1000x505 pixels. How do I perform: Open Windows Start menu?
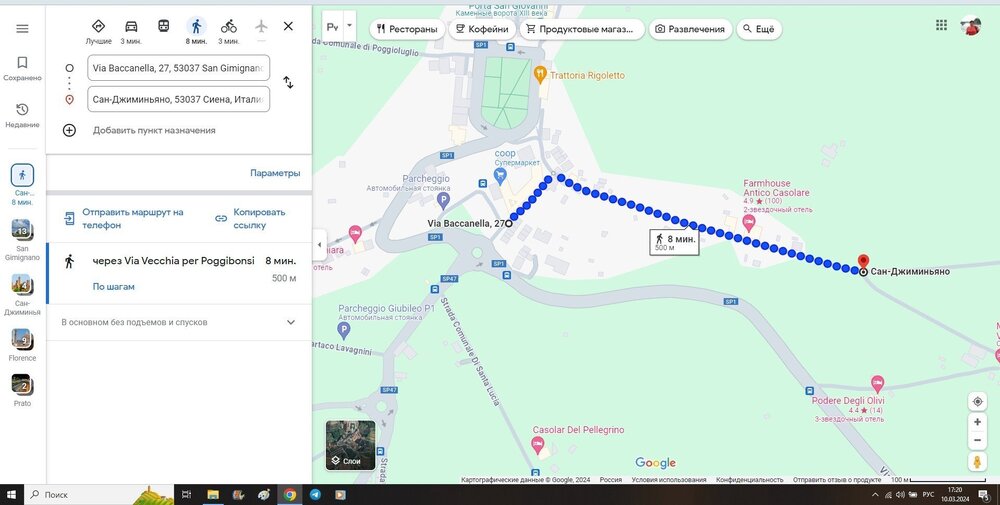tap(11, 494)
